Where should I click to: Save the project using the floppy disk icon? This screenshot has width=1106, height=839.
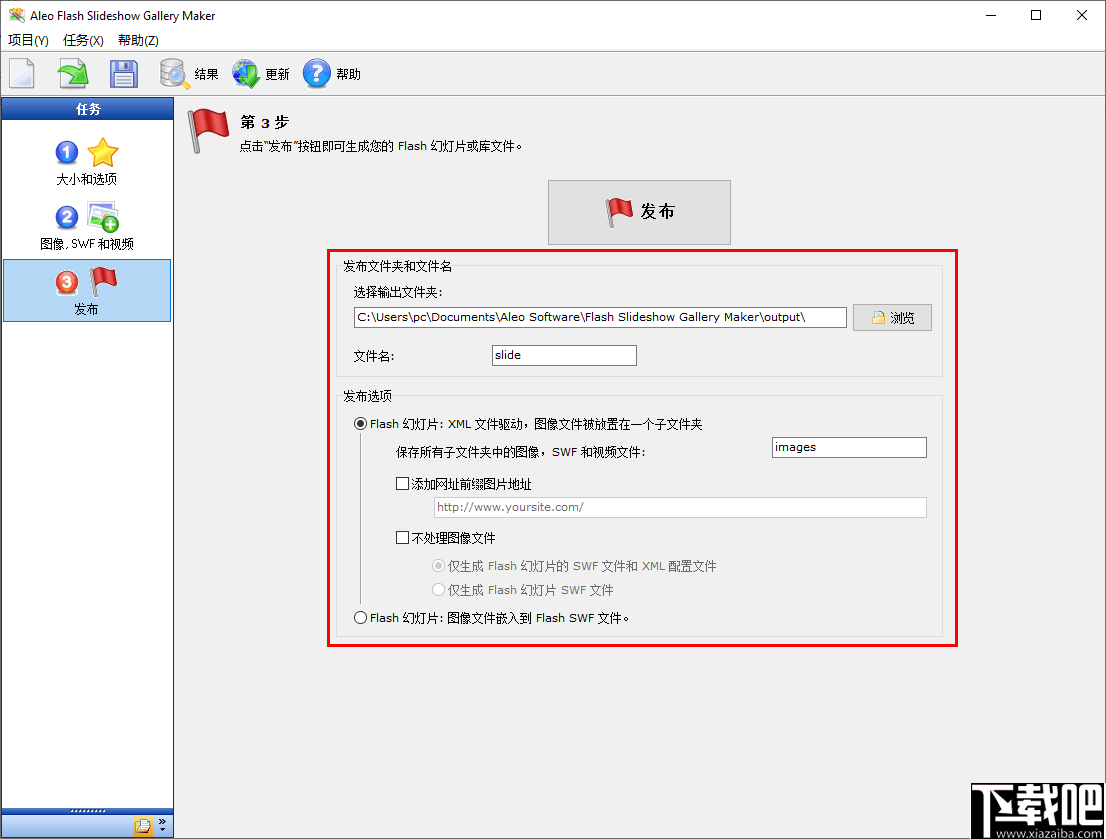point(123,73)
